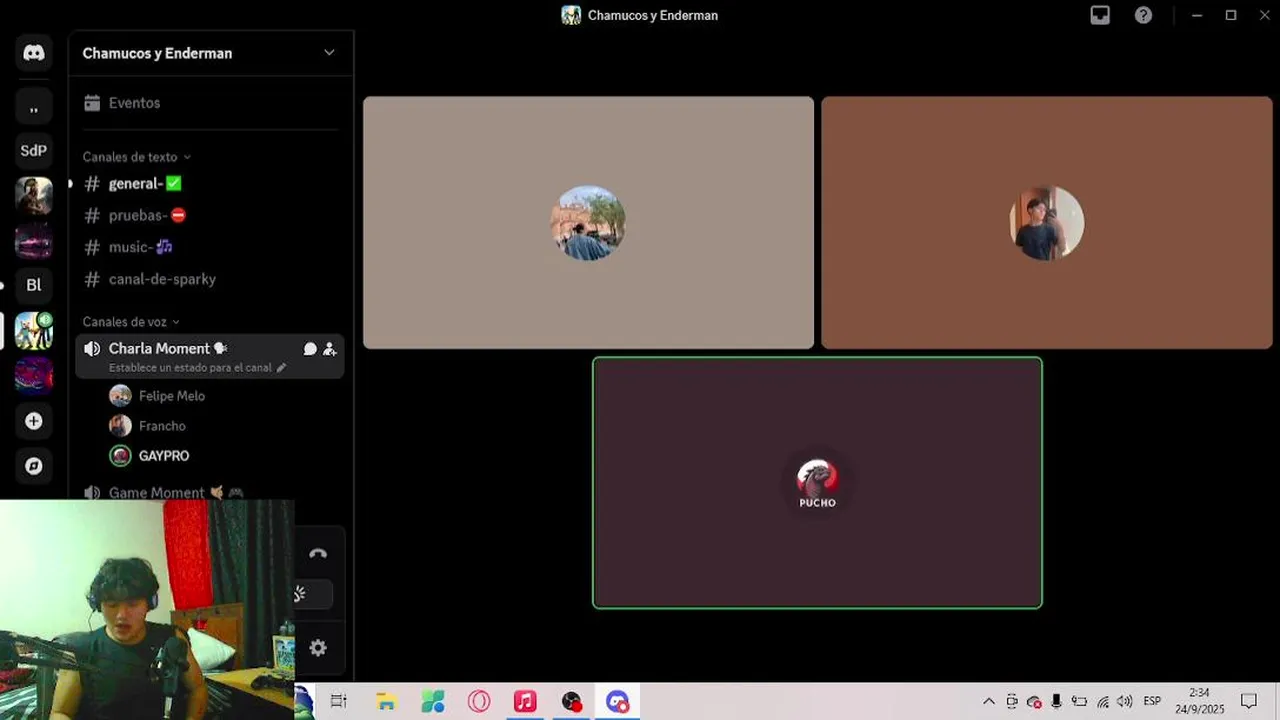This screenshot has height=720, width=1280.
Task: Show hidden icons in system tray
Action: tap(989, 701)
